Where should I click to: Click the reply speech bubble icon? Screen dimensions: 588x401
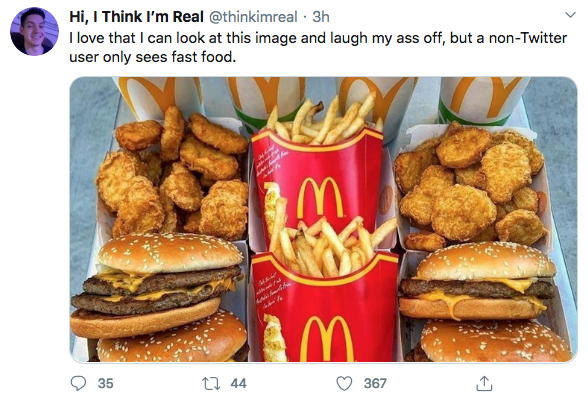point(78,383)
